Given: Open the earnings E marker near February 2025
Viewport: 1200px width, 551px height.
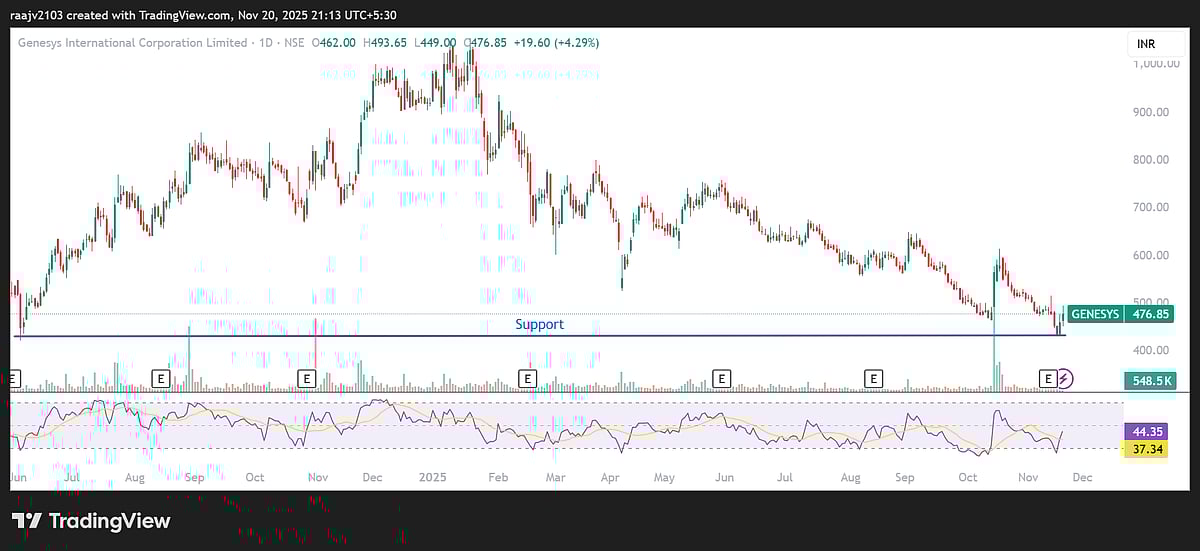Looking at the screenshot, I should coord(527,378).
